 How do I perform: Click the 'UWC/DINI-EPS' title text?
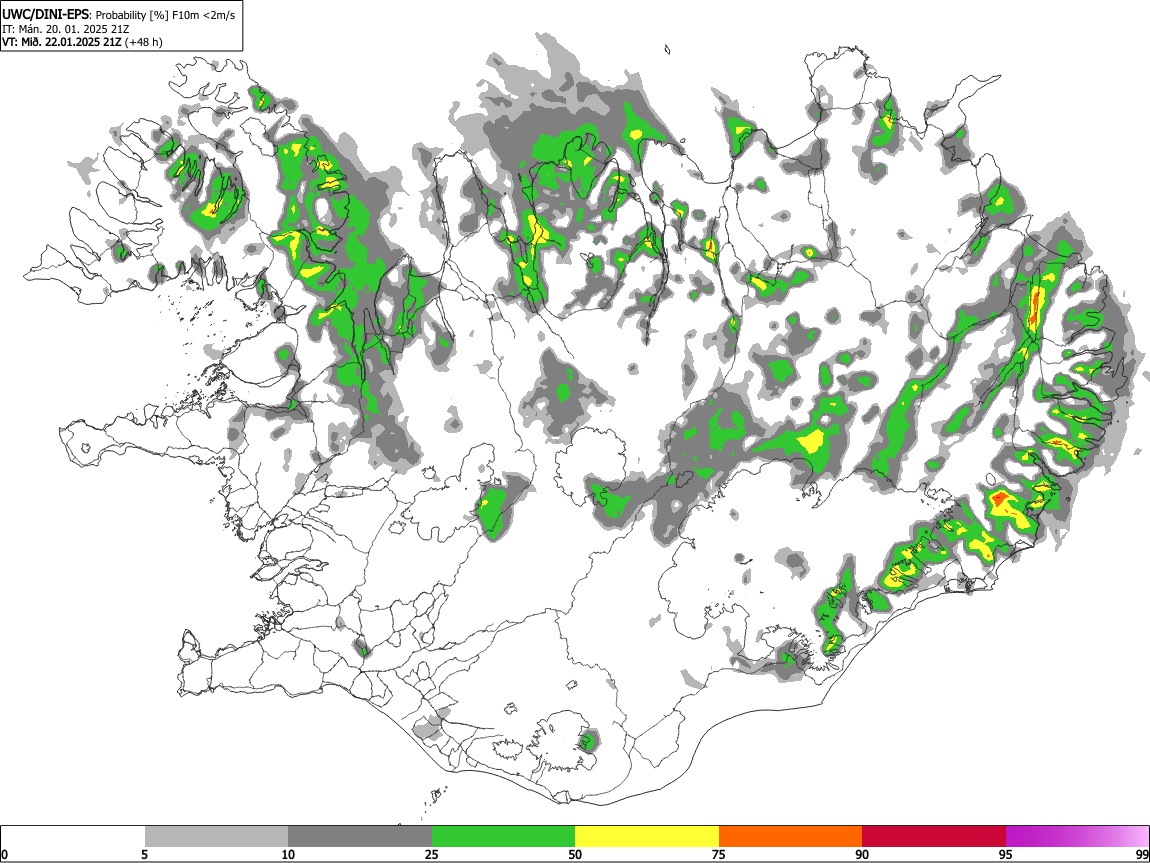(45, 15)
